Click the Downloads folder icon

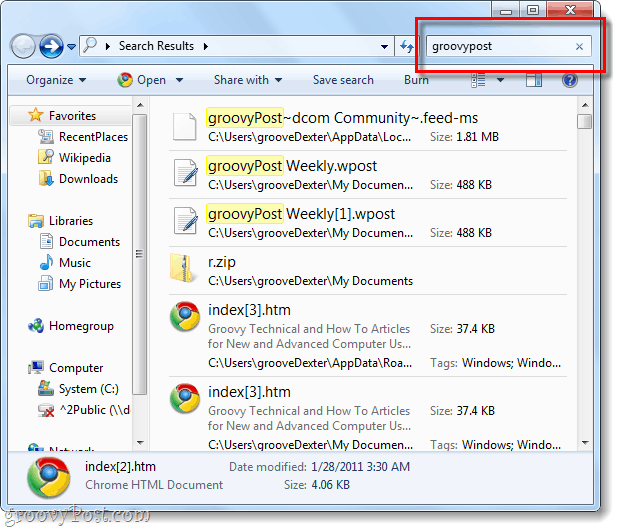pos(46,178)
